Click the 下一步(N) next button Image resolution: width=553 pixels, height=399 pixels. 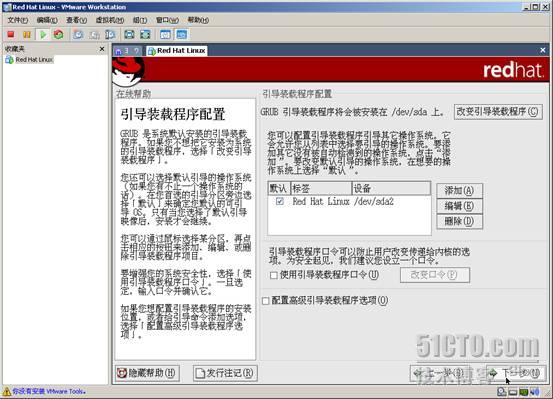tap(515, 373)
